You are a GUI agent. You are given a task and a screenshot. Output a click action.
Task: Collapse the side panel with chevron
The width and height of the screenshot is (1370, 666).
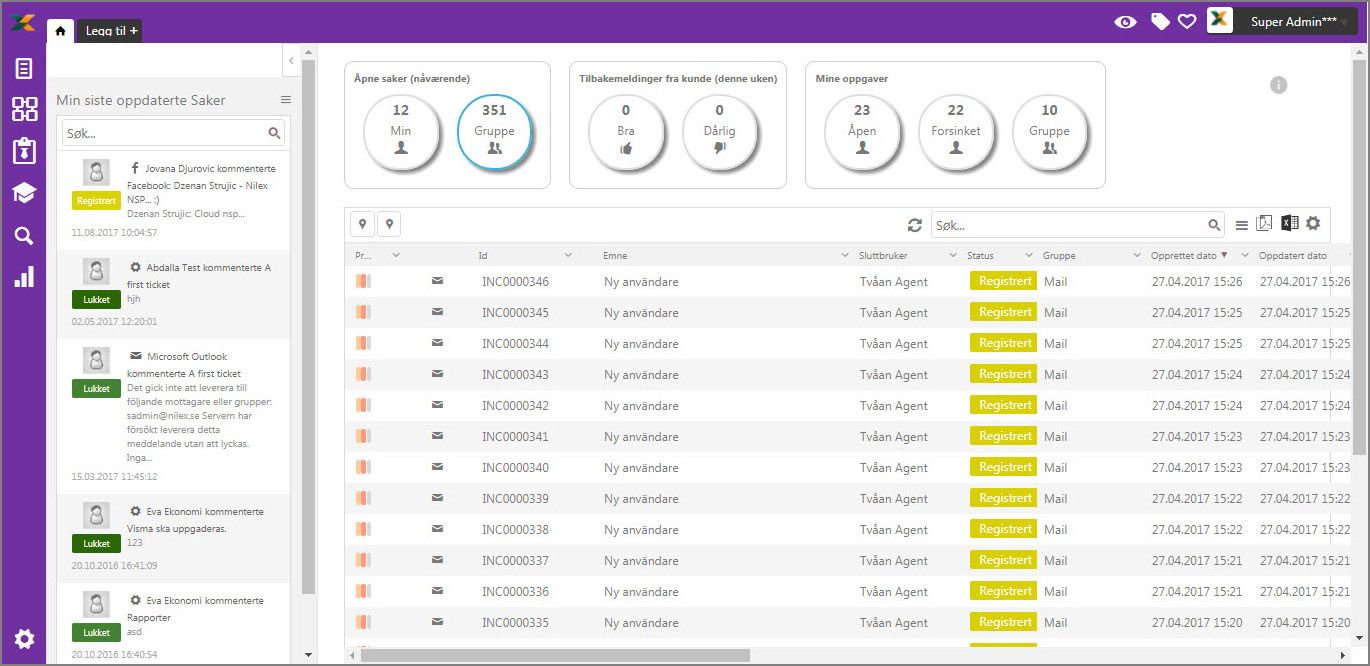click(291, 61)
